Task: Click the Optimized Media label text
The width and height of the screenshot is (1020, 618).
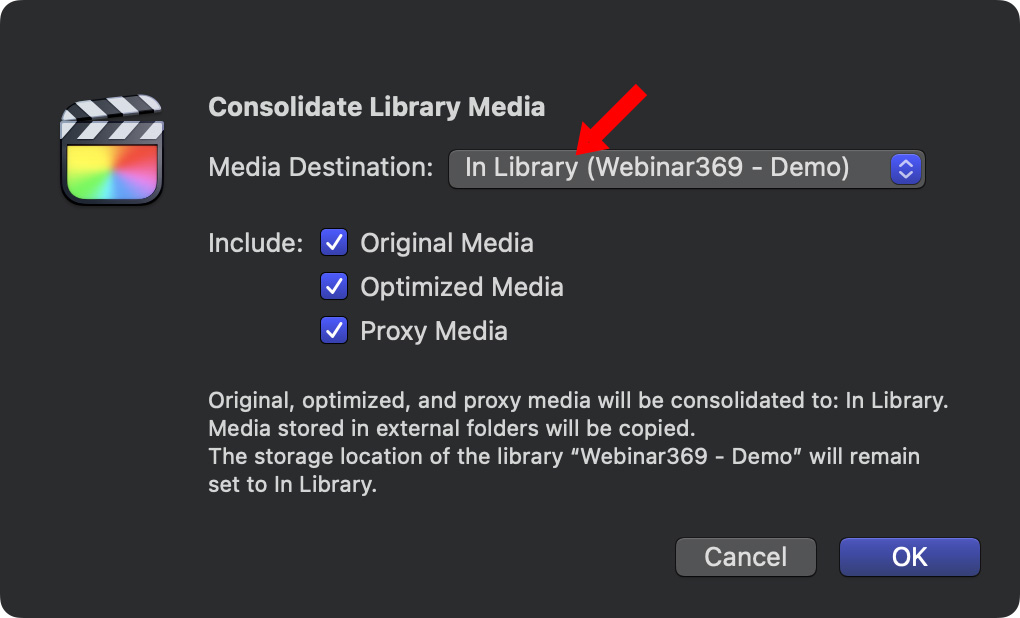Action: pos(462,287)
